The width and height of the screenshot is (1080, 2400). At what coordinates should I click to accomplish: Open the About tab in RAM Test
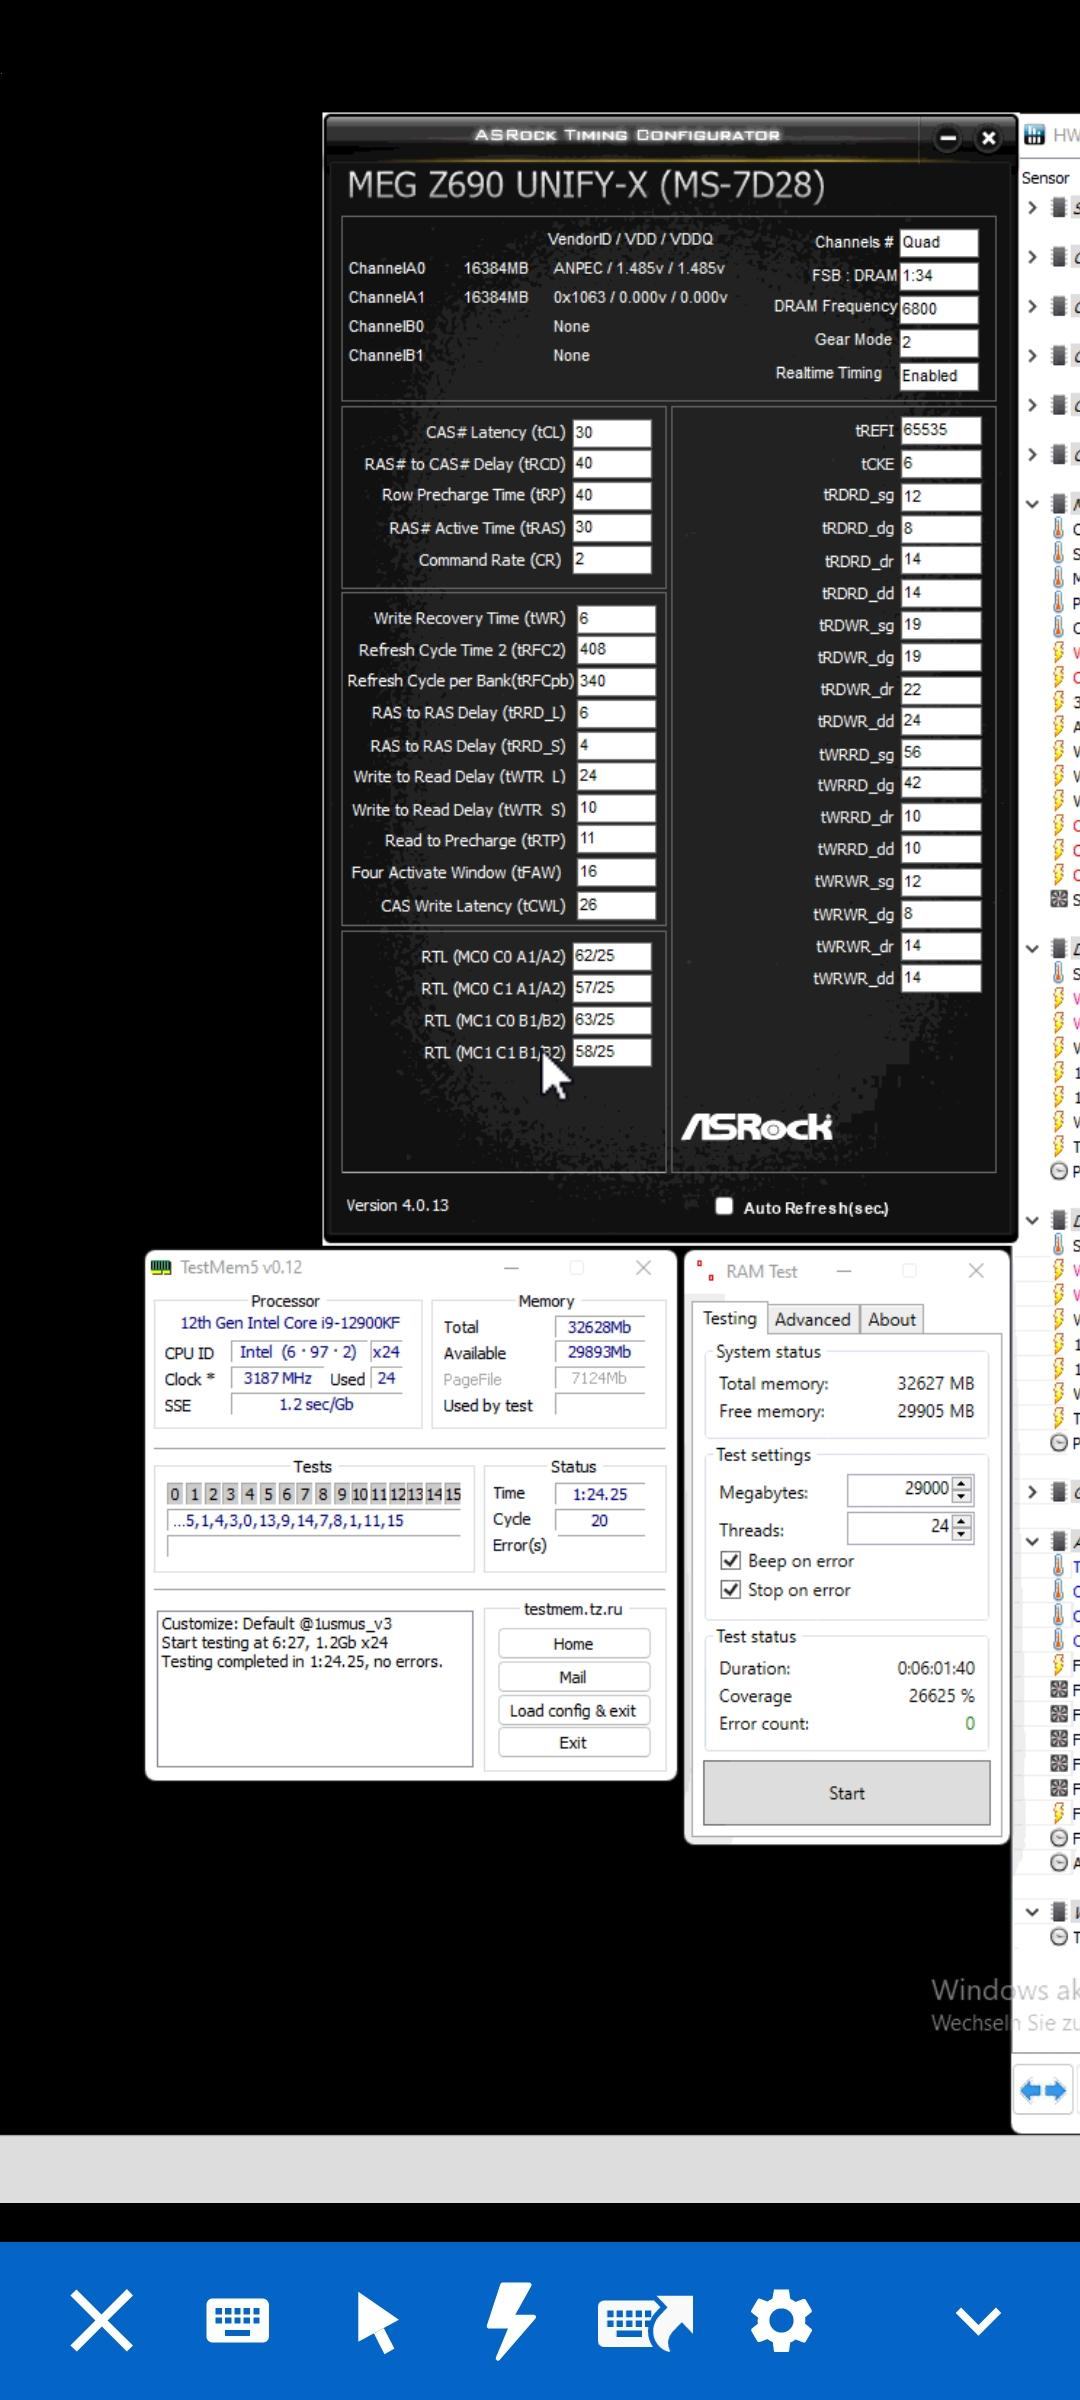(892, 1319)
